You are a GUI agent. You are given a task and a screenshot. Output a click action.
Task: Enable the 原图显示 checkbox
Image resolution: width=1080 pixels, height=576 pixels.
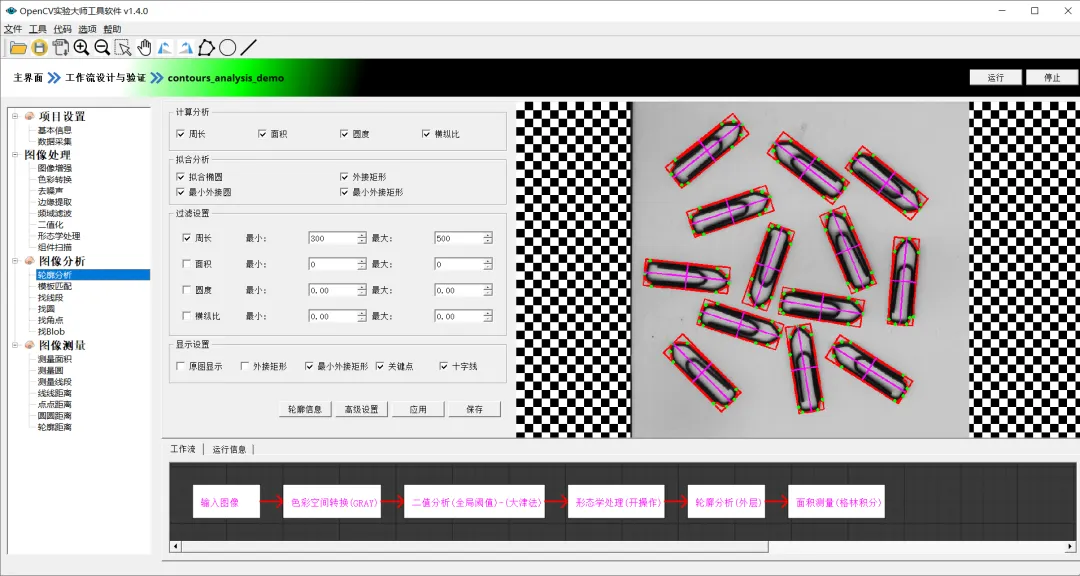(x=180, y=367)
